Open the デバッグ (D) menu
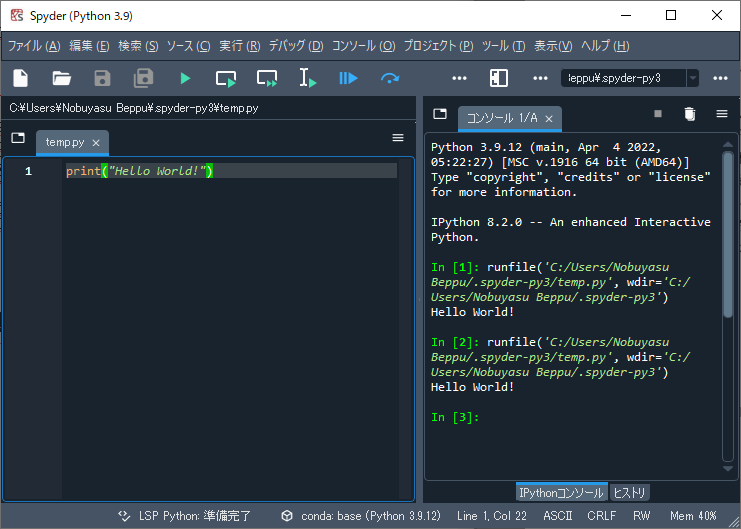Viewport: 741px width, 529px height. 296,46
